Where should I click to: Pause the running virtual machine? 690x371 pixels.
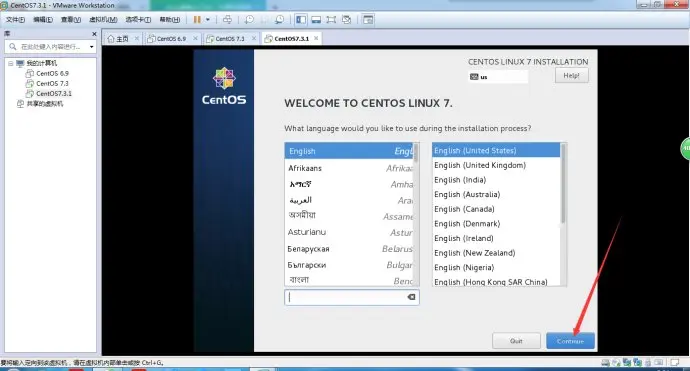[197, 19]
